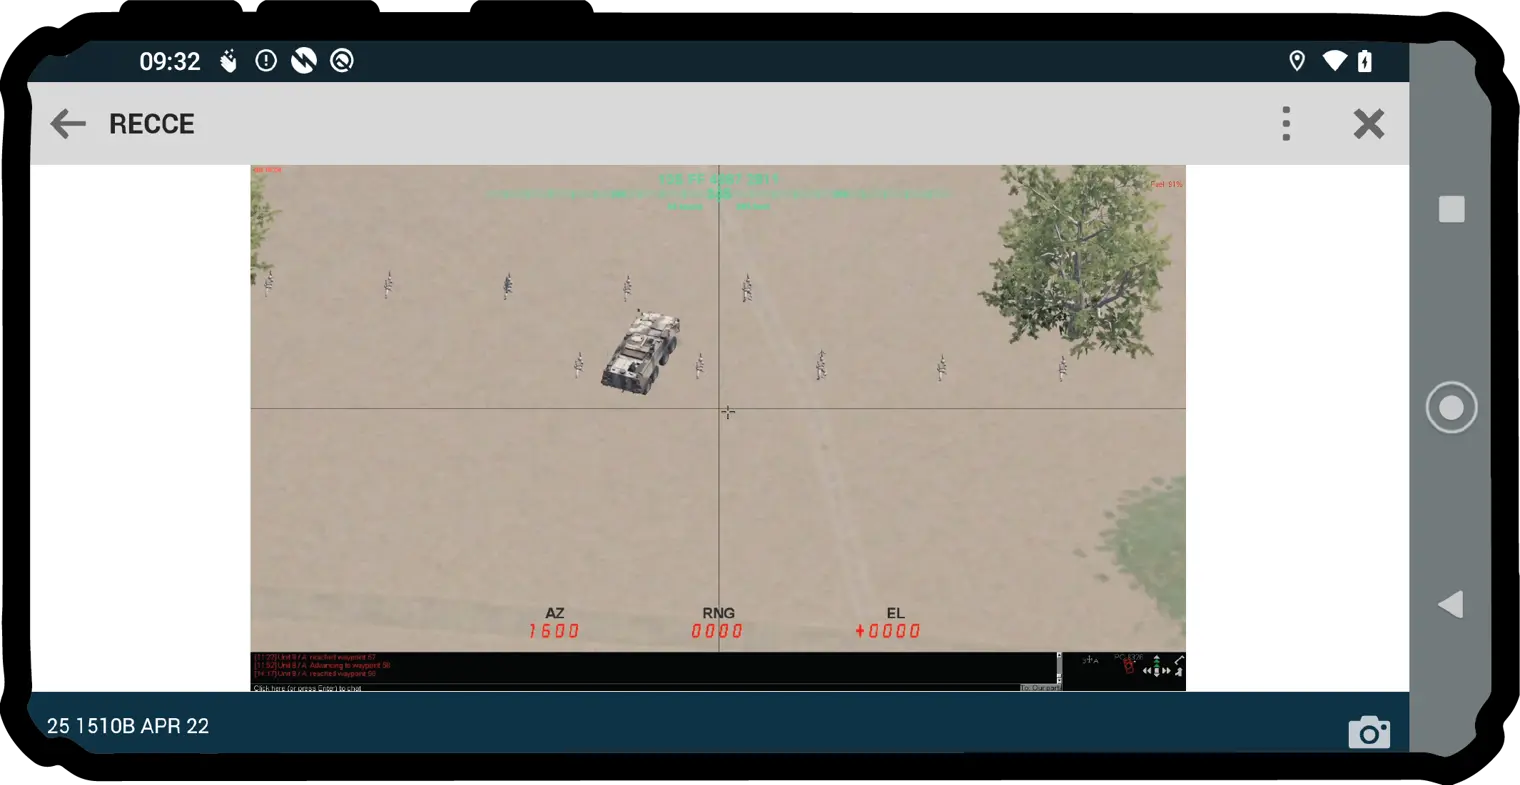
Task: Open the three-dot overflow menu
Action: [x=1286, y=123]
